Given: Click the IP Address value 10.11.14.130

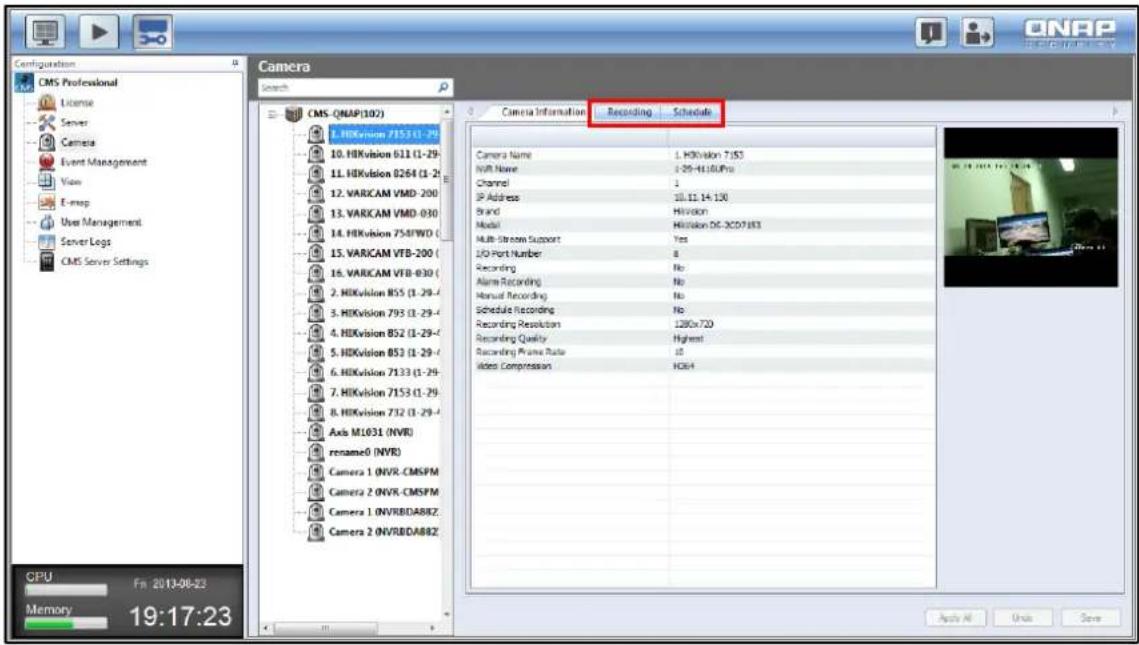Looking at the screenshot, I should click(x=700, y=198).
